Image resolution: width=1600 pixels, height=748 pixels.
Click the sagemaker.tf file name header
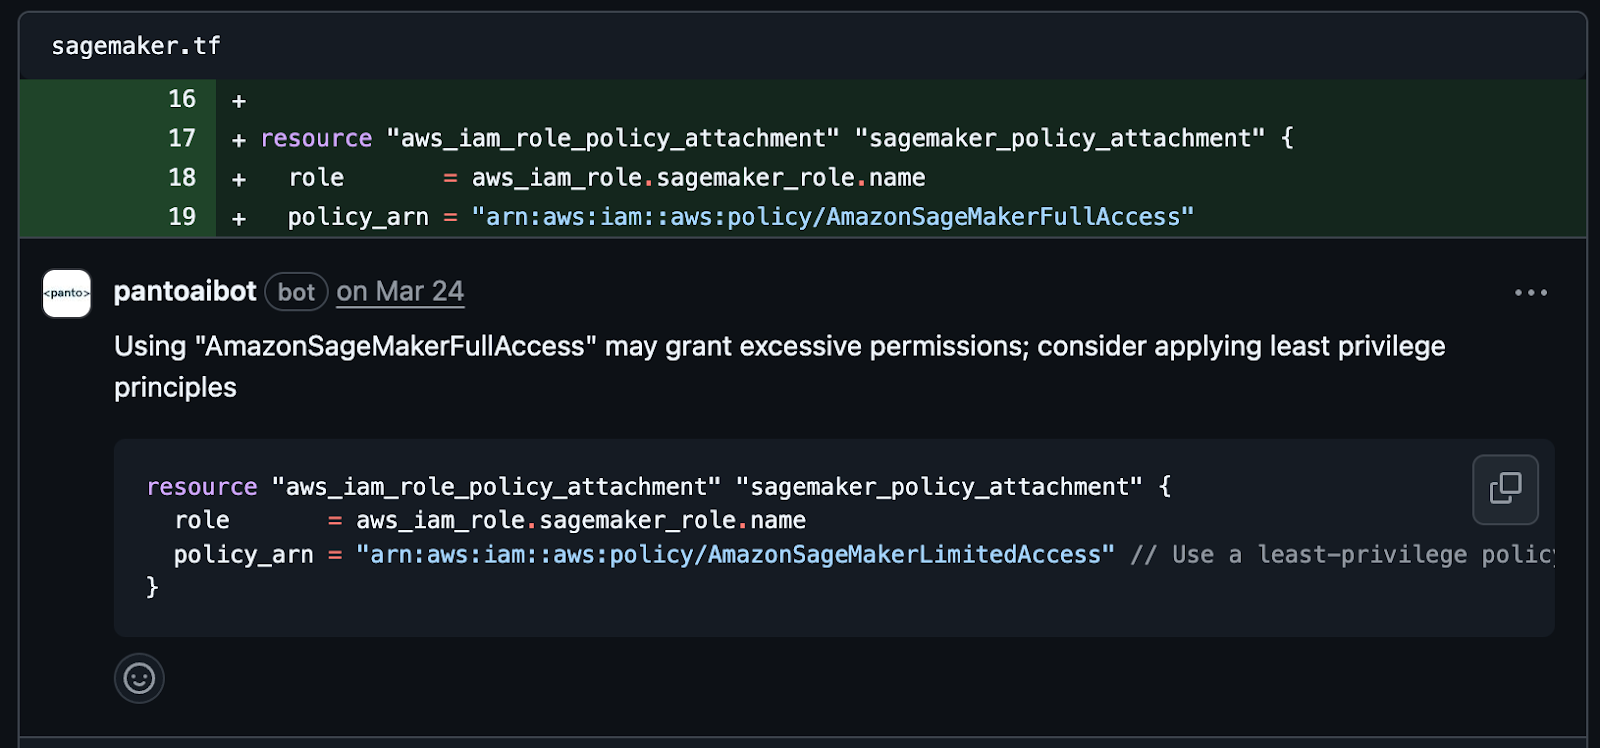(136, 46)
